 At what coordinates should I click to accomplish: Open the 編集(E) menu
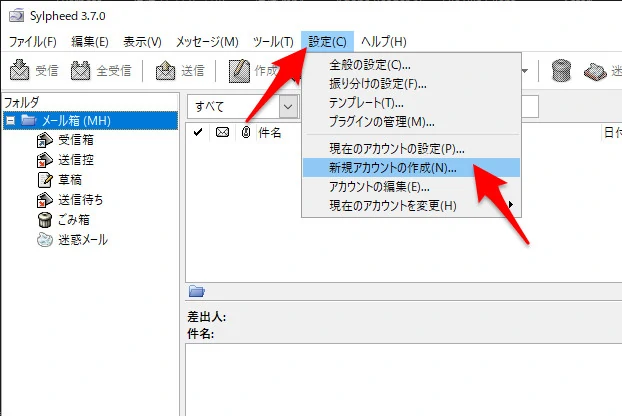(x=90, y=42)
